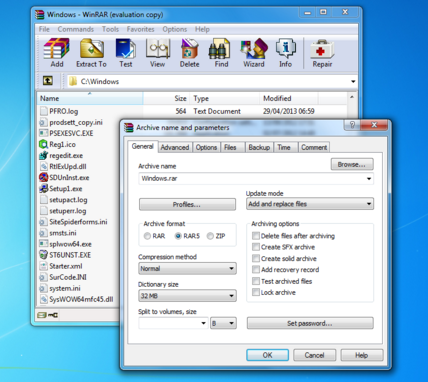Click the dialog Help button
The height and width of the screenshot is (382, 428).
coord(362,355)
